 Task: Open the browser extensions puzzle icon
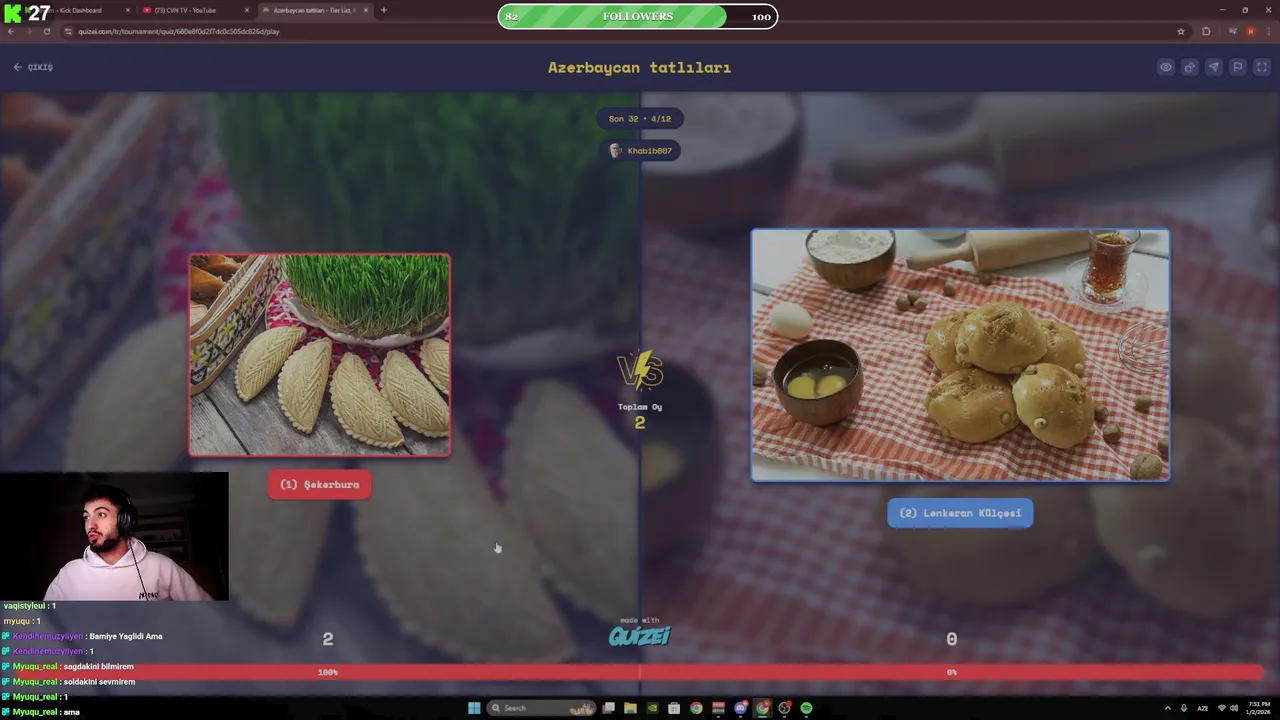1206,31
